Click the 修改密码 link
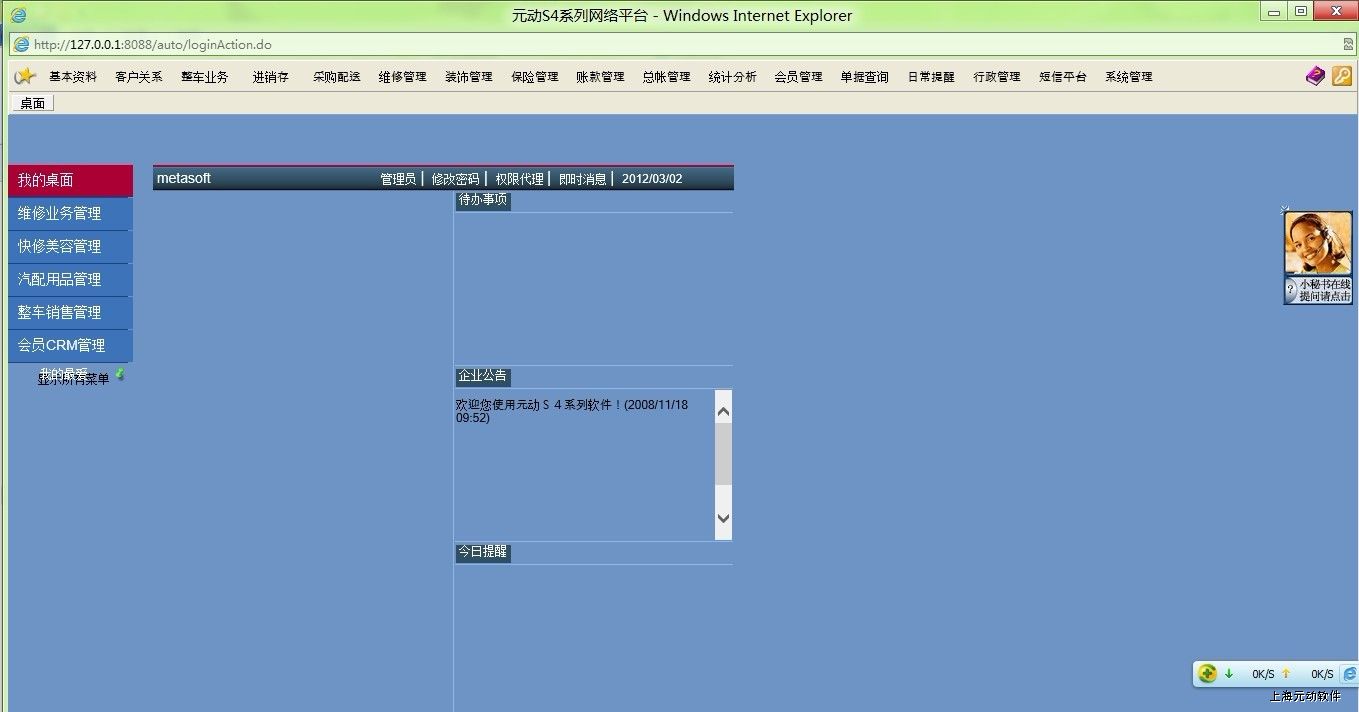 tap(455, 179)
